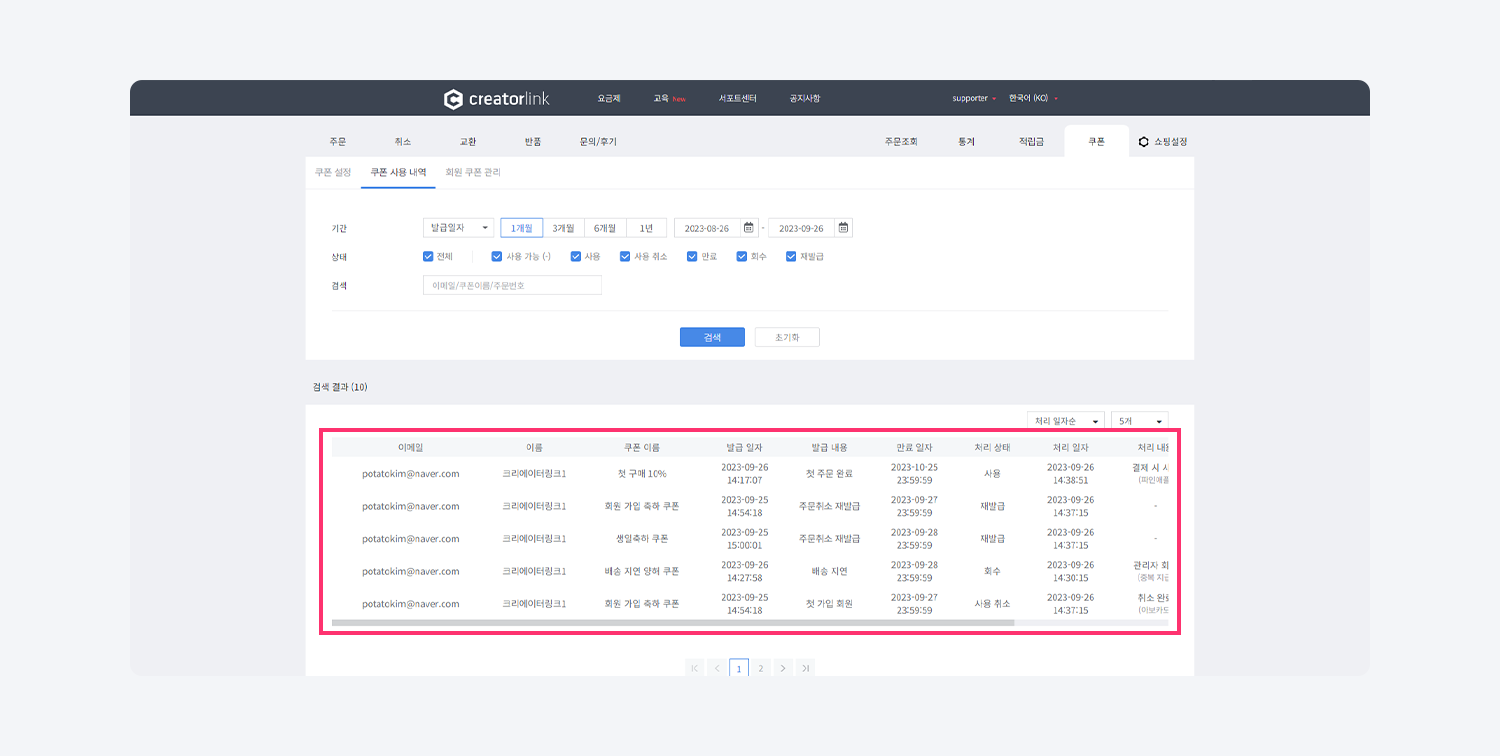Viewport: 1500px width, 756px height.
Task: Click the 쿠폰 이름 column header
Action: (642, 447)
